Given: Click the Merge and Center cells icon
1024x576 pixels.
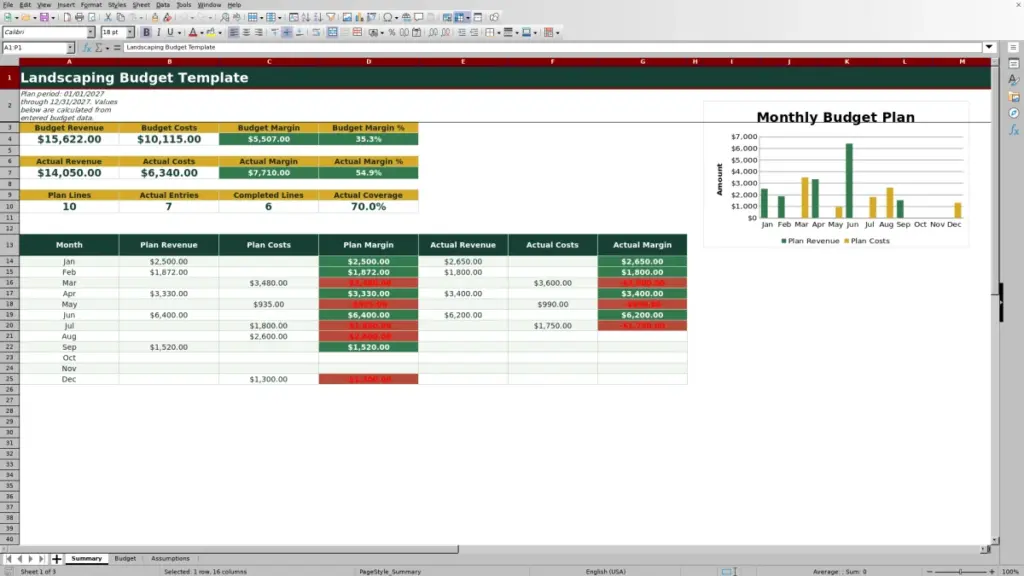Looking at the screenshot, I should click(332, 32).
